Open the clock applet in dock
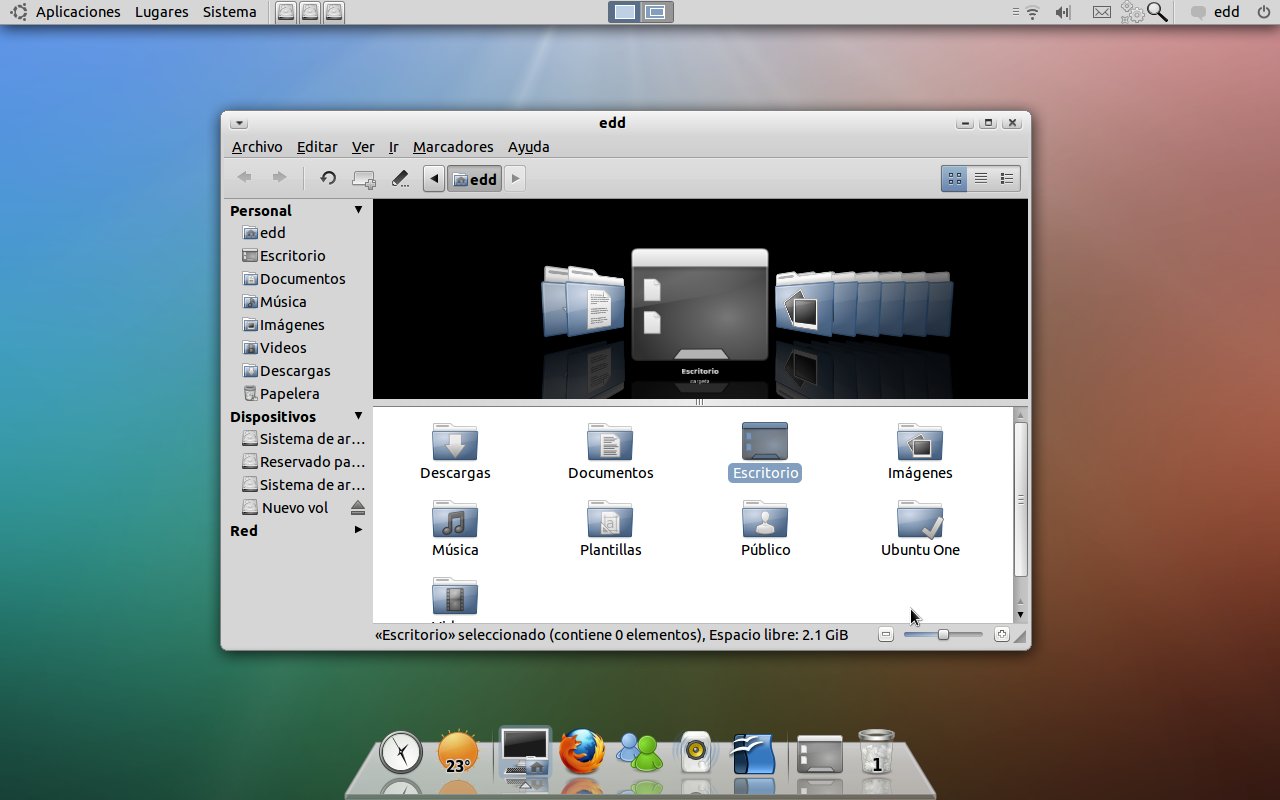The height and width of the screenshot is (800, 1280). click(x=401, y=752)
